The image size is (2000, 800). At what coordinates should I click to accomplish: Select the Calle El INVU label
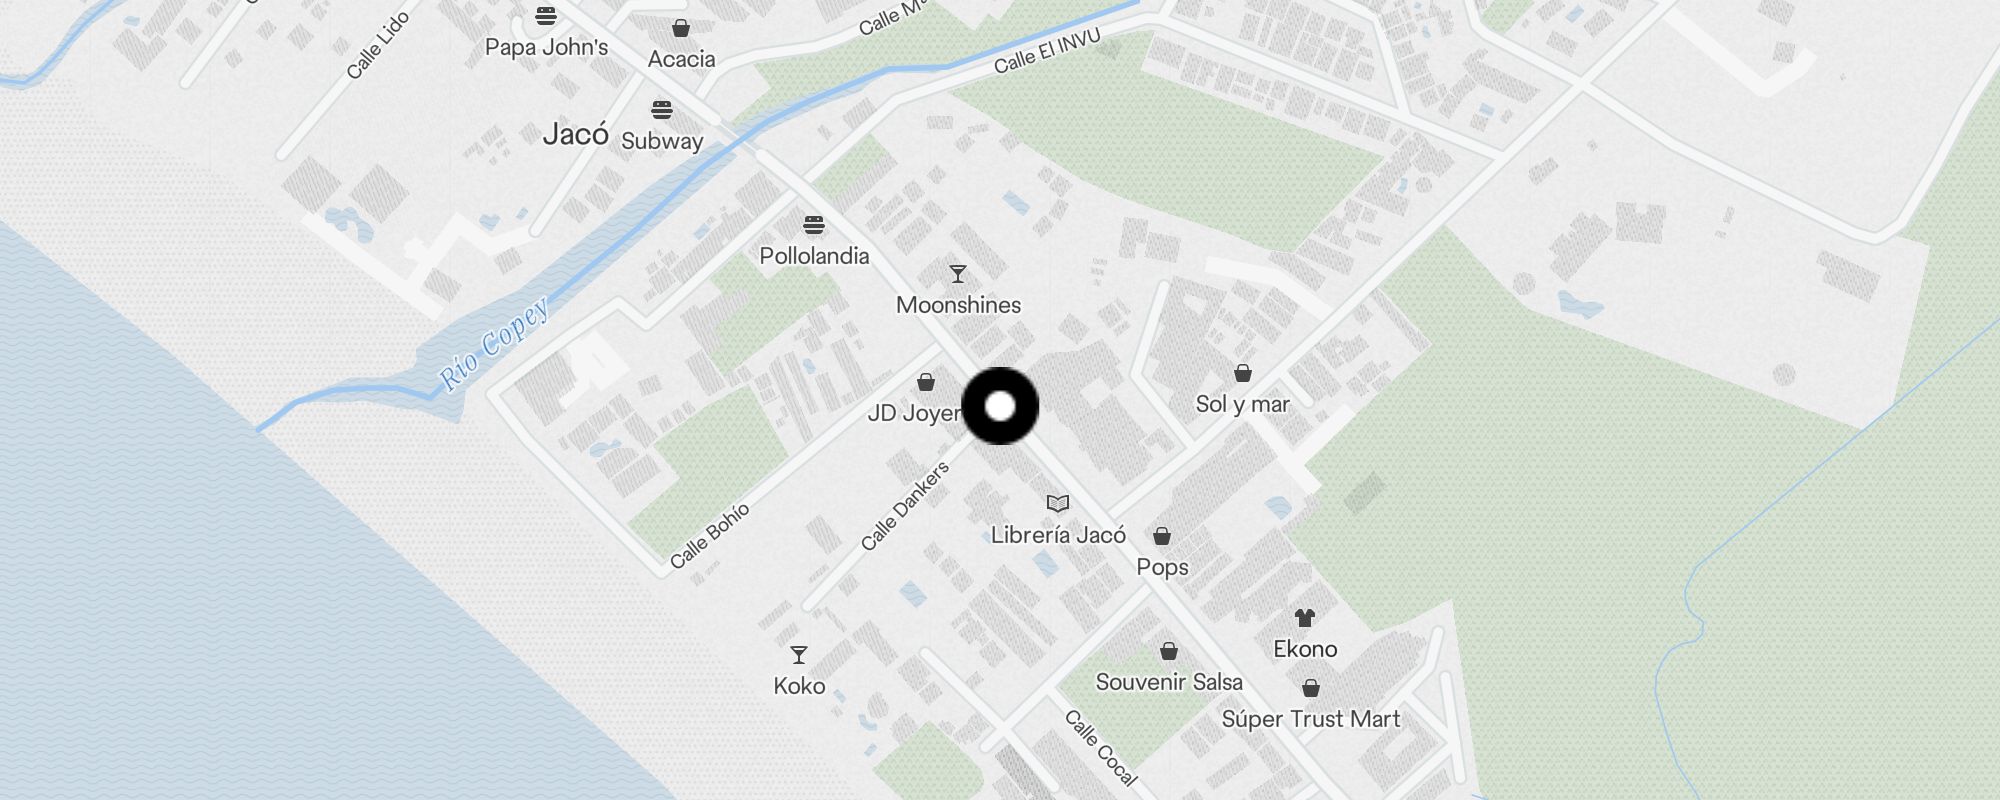(1047, 51)
